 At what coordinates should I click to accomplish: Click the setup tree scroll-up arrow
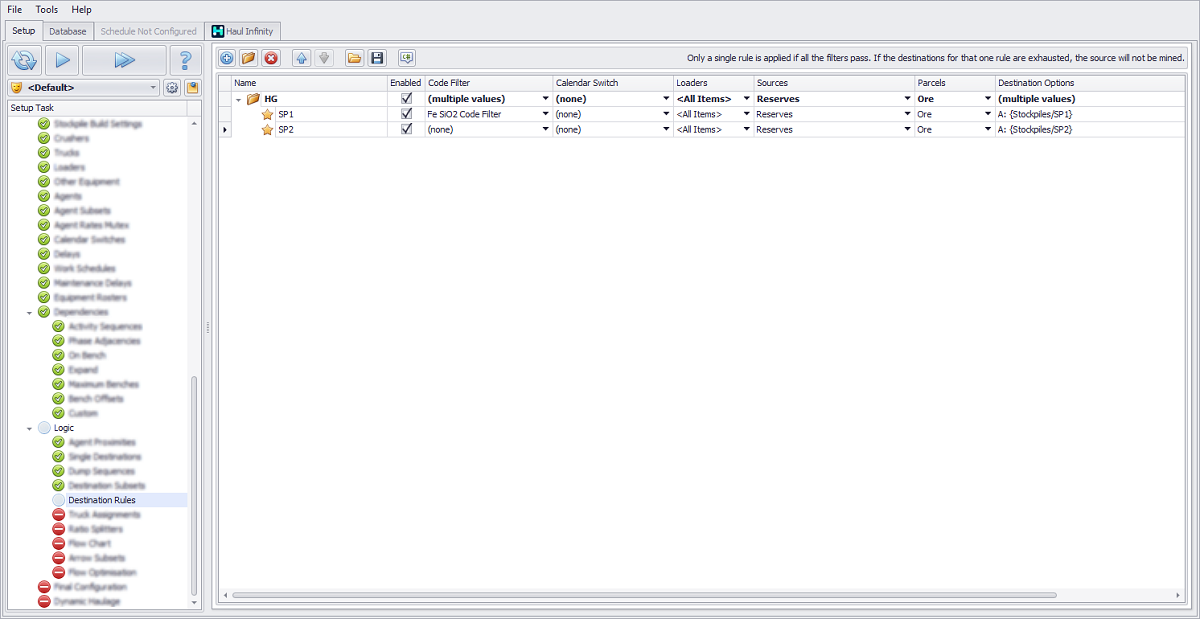[195, 122]
